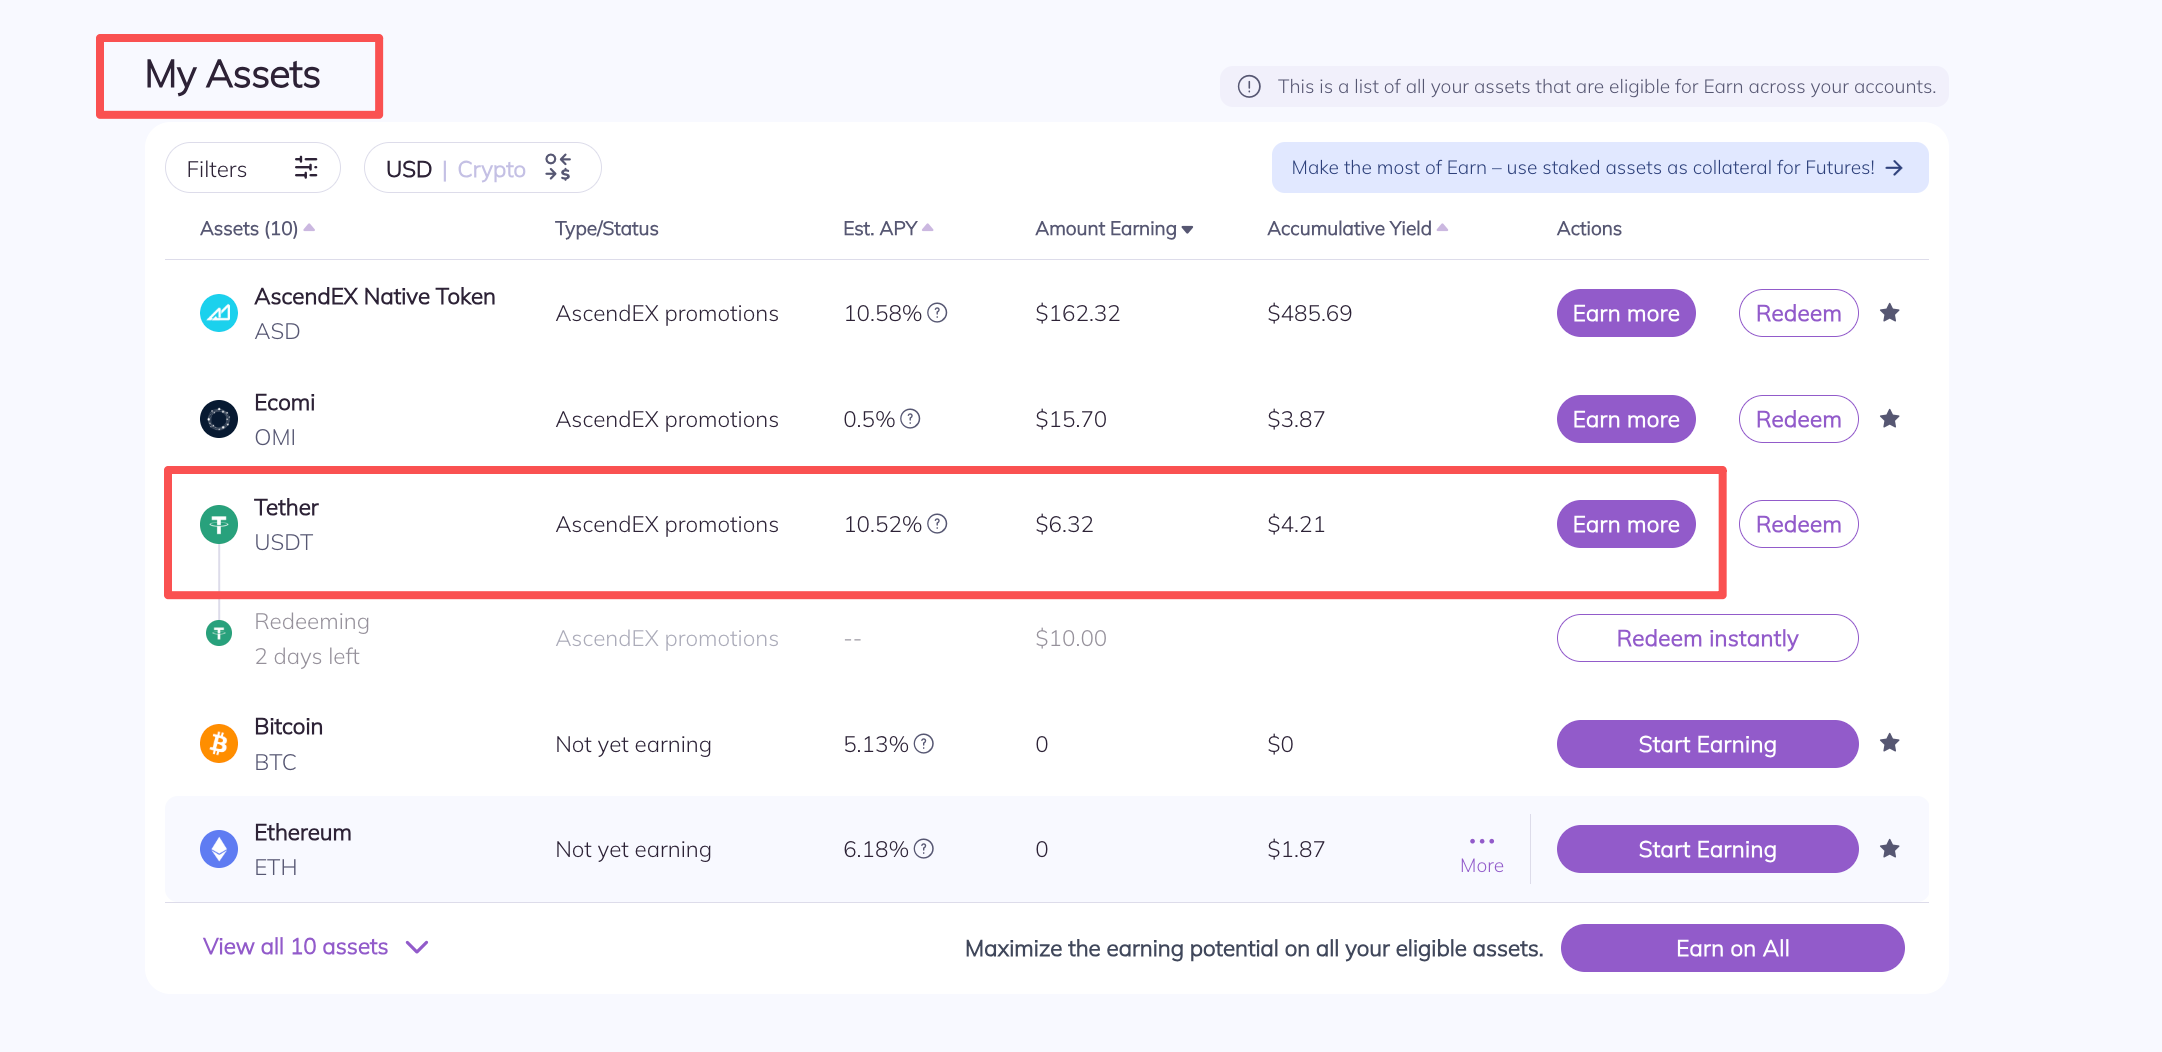The height and width of the screenshot is (1052, 2162).
Task: Click Redeem instantly for redeeming Tether
Action: (1706, 638)
